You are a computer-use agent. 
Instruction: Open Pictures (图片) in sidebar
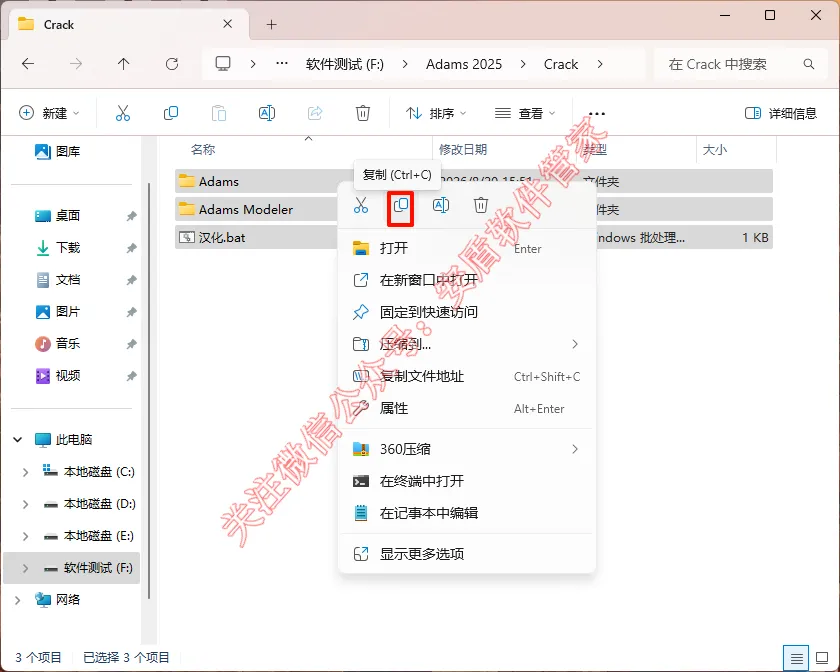tap(57, 312)
